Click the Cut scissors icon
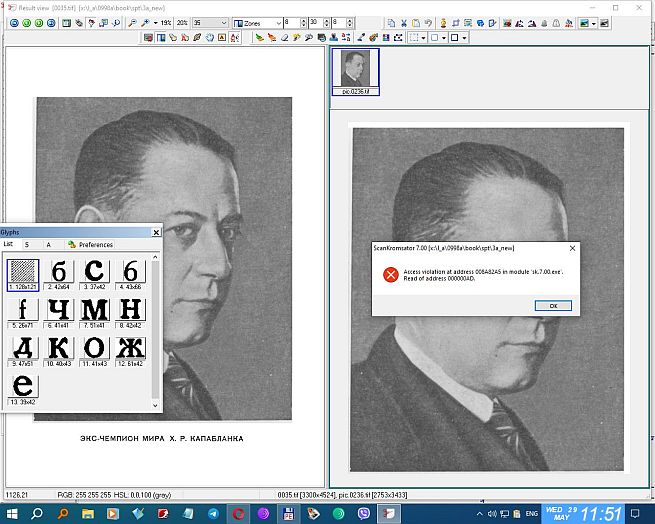Viewport: 655px width, 524px height. coord(404,23)
